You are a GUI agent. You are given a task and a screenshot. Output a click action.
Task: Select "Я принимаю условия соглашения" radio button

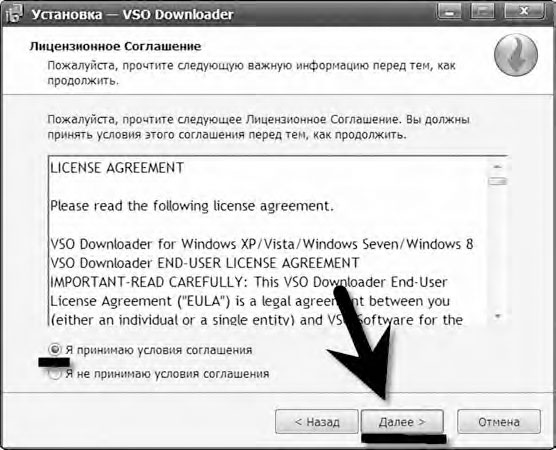click(x=55, y=350)
